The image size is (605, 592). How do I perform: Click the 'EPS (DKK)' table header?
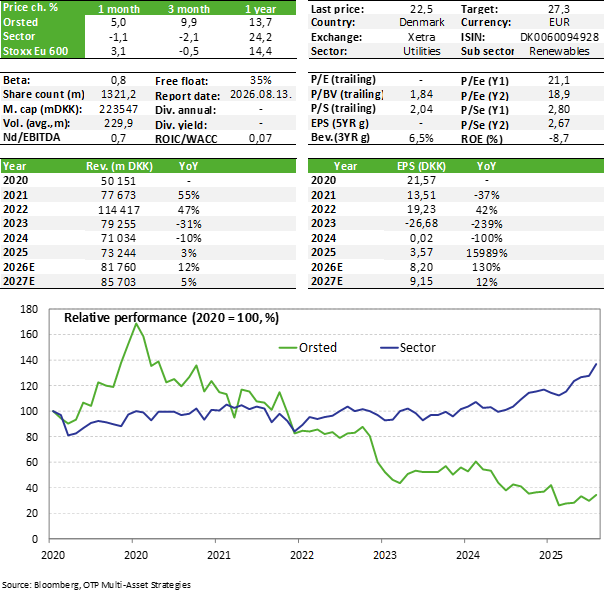click(x=421, y=166)
